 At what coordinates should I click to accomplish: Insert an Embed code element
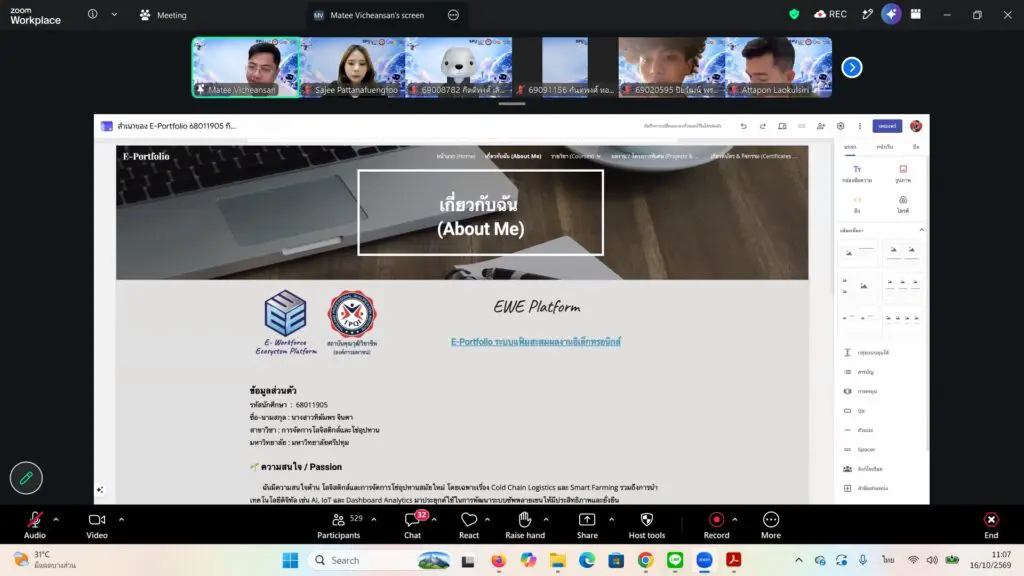[857, 204]
